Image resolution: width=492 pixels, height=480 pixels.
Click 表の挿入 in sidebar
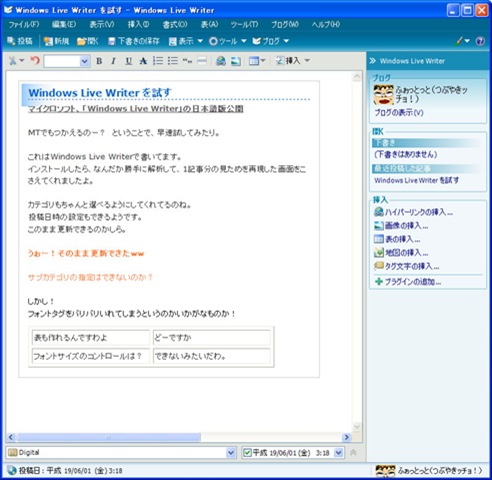(x=397, y=239)
